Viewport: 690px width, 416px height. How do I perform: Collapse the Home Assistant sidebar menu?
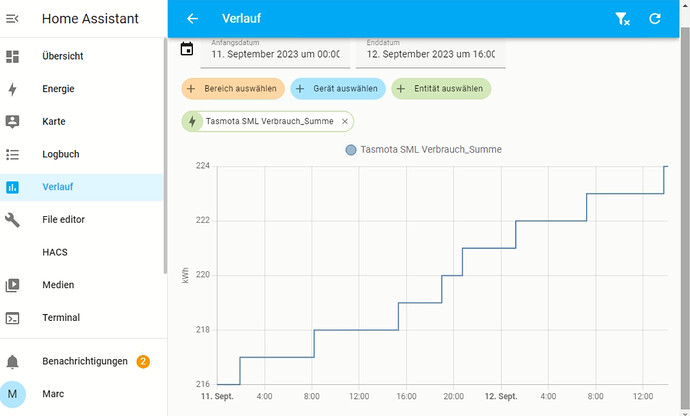[13, 18]
